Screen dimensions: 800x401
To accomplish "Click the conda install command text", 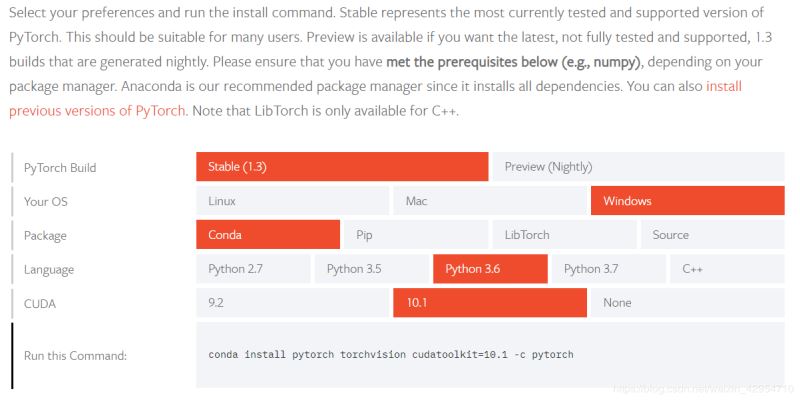I will pyautogui.click(x=391, y=355).
